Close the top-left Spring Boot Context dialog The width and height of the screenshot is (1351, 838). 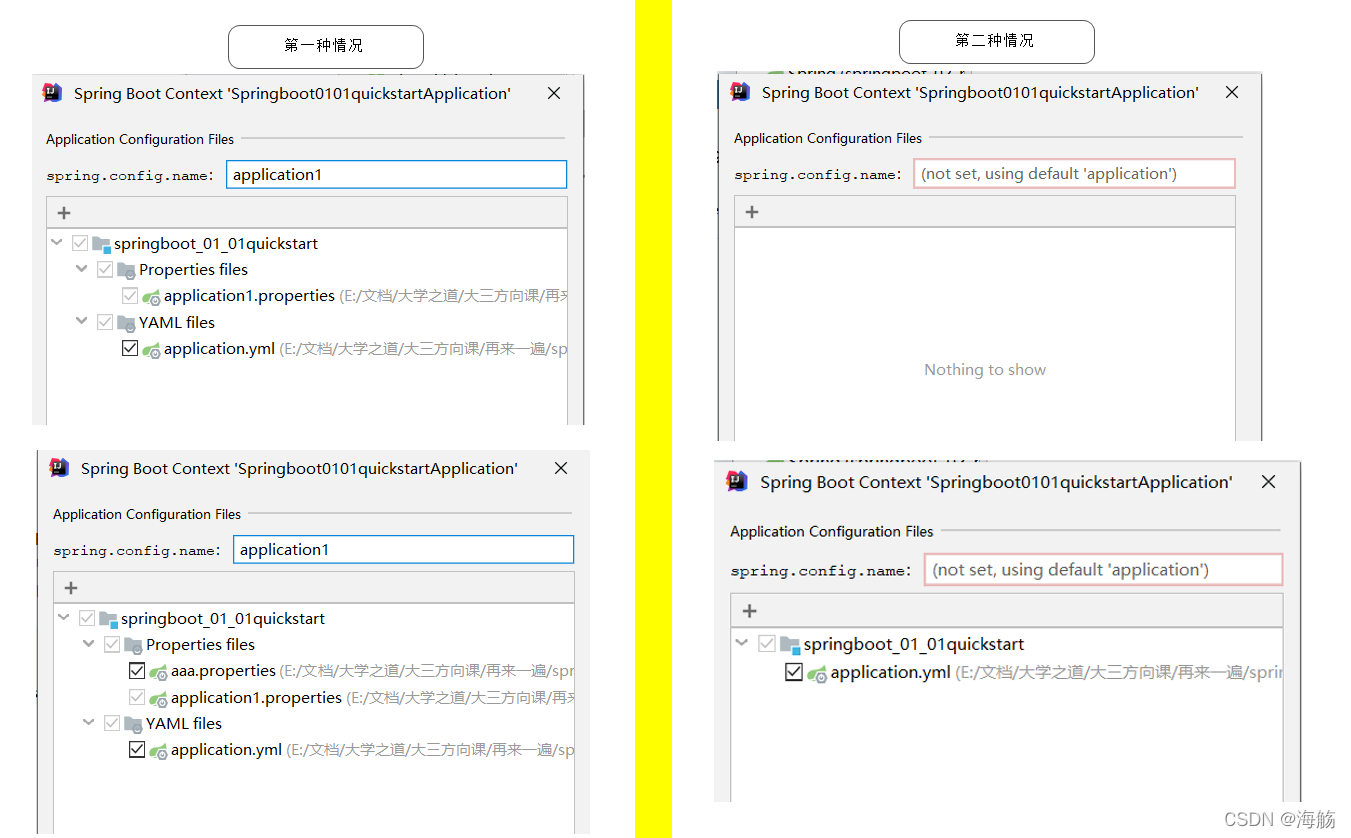[x=554, y=93]
